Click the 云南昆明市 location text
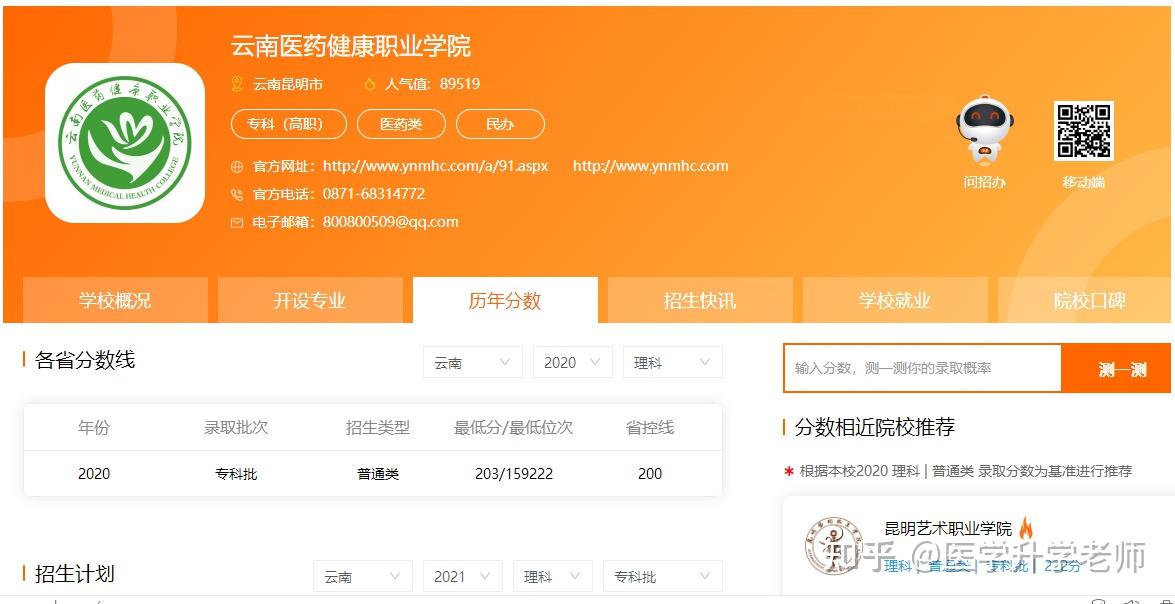Screen dimensions: 1175x604 [288, 84]
